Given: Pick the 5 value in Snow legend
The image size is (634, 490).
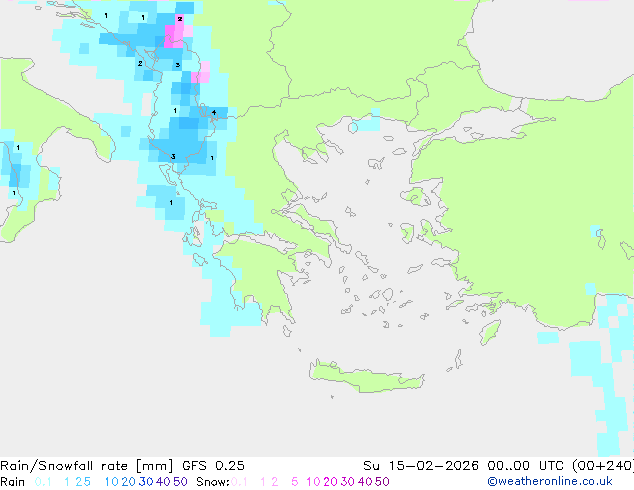Looking at the screenshot, I should click(x=295, y=482).
